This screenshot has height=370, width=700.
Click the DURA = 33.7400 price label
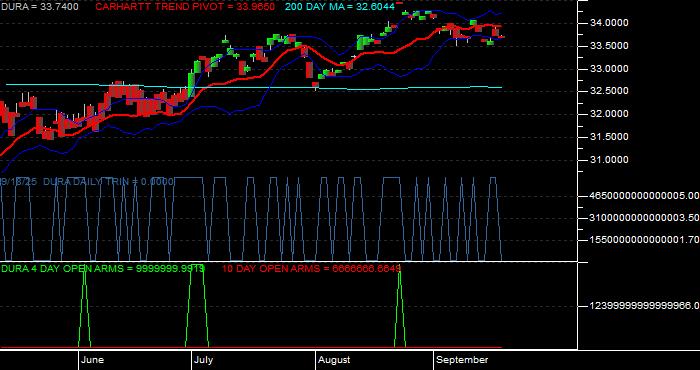coord(40,7)
